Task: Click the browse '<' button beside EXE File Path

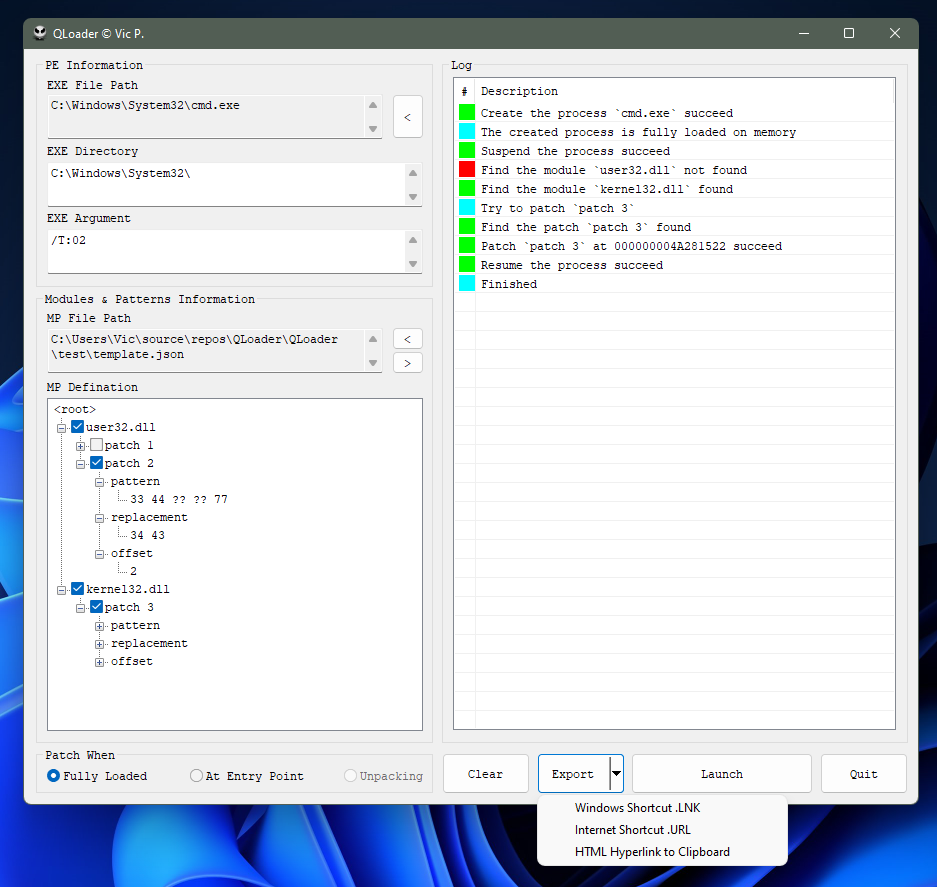Action: tap(408, 117)
